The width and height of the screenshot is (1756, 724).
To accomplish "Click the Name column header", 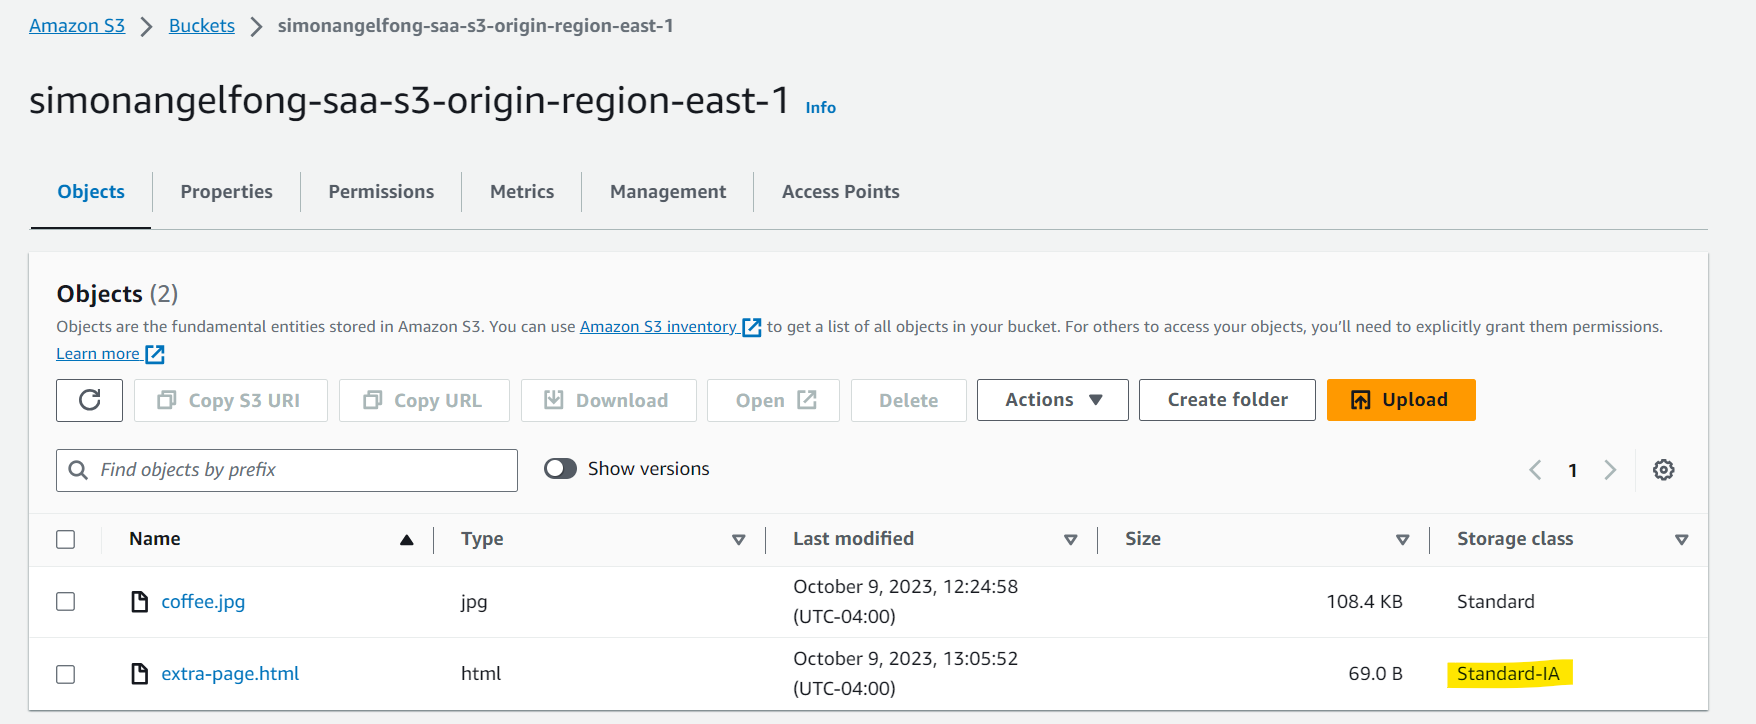I will (155, 539).
